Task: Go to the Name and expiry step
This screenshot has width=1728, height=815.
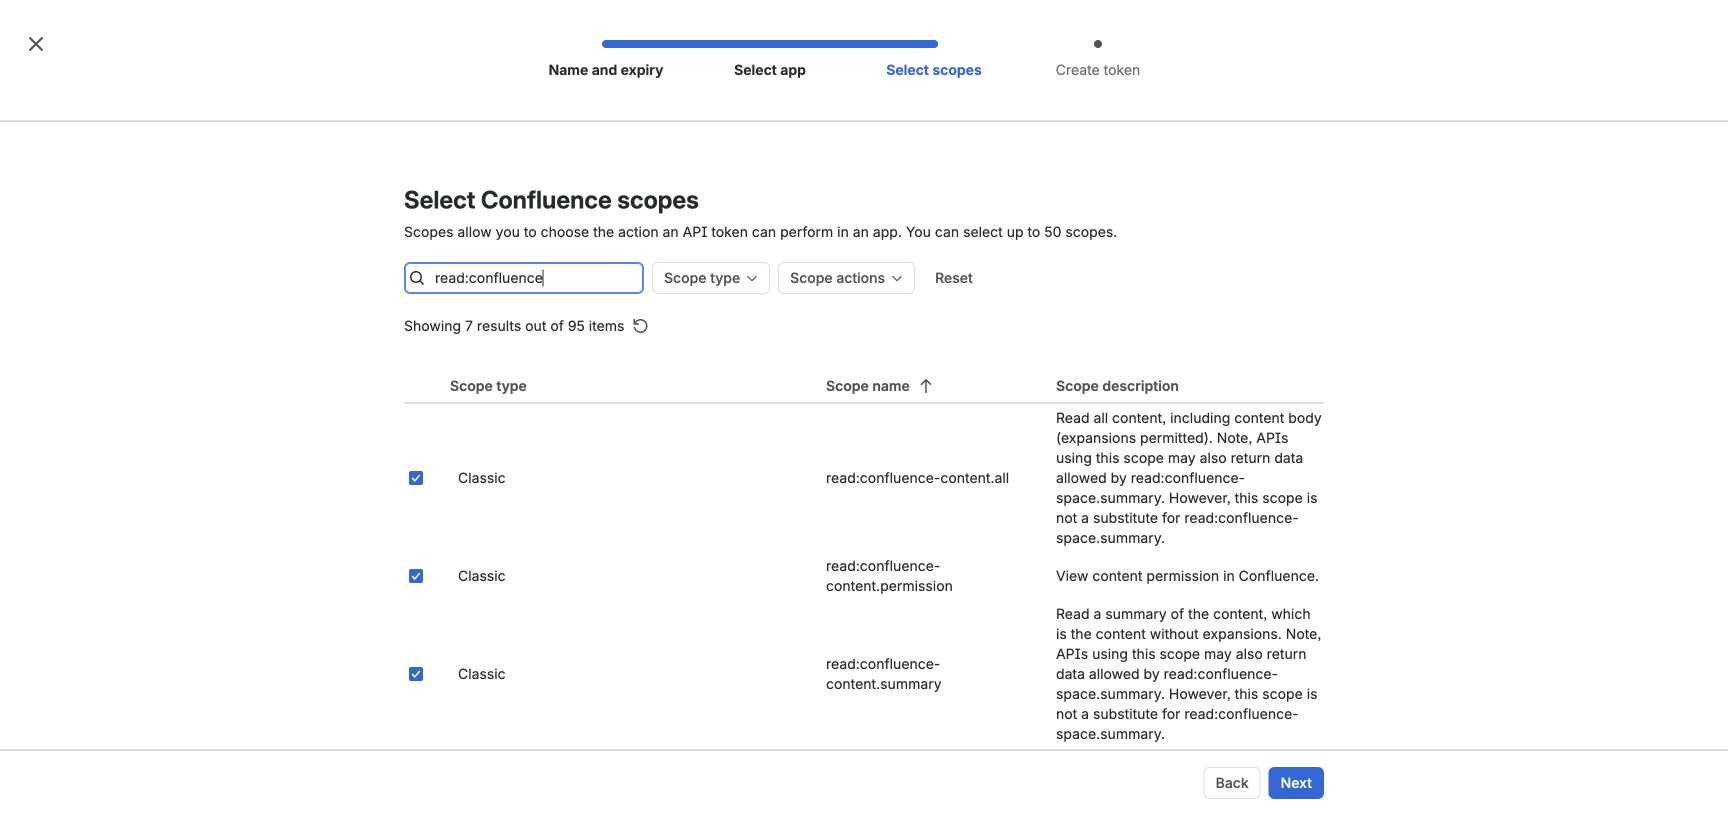Action: 606,70
